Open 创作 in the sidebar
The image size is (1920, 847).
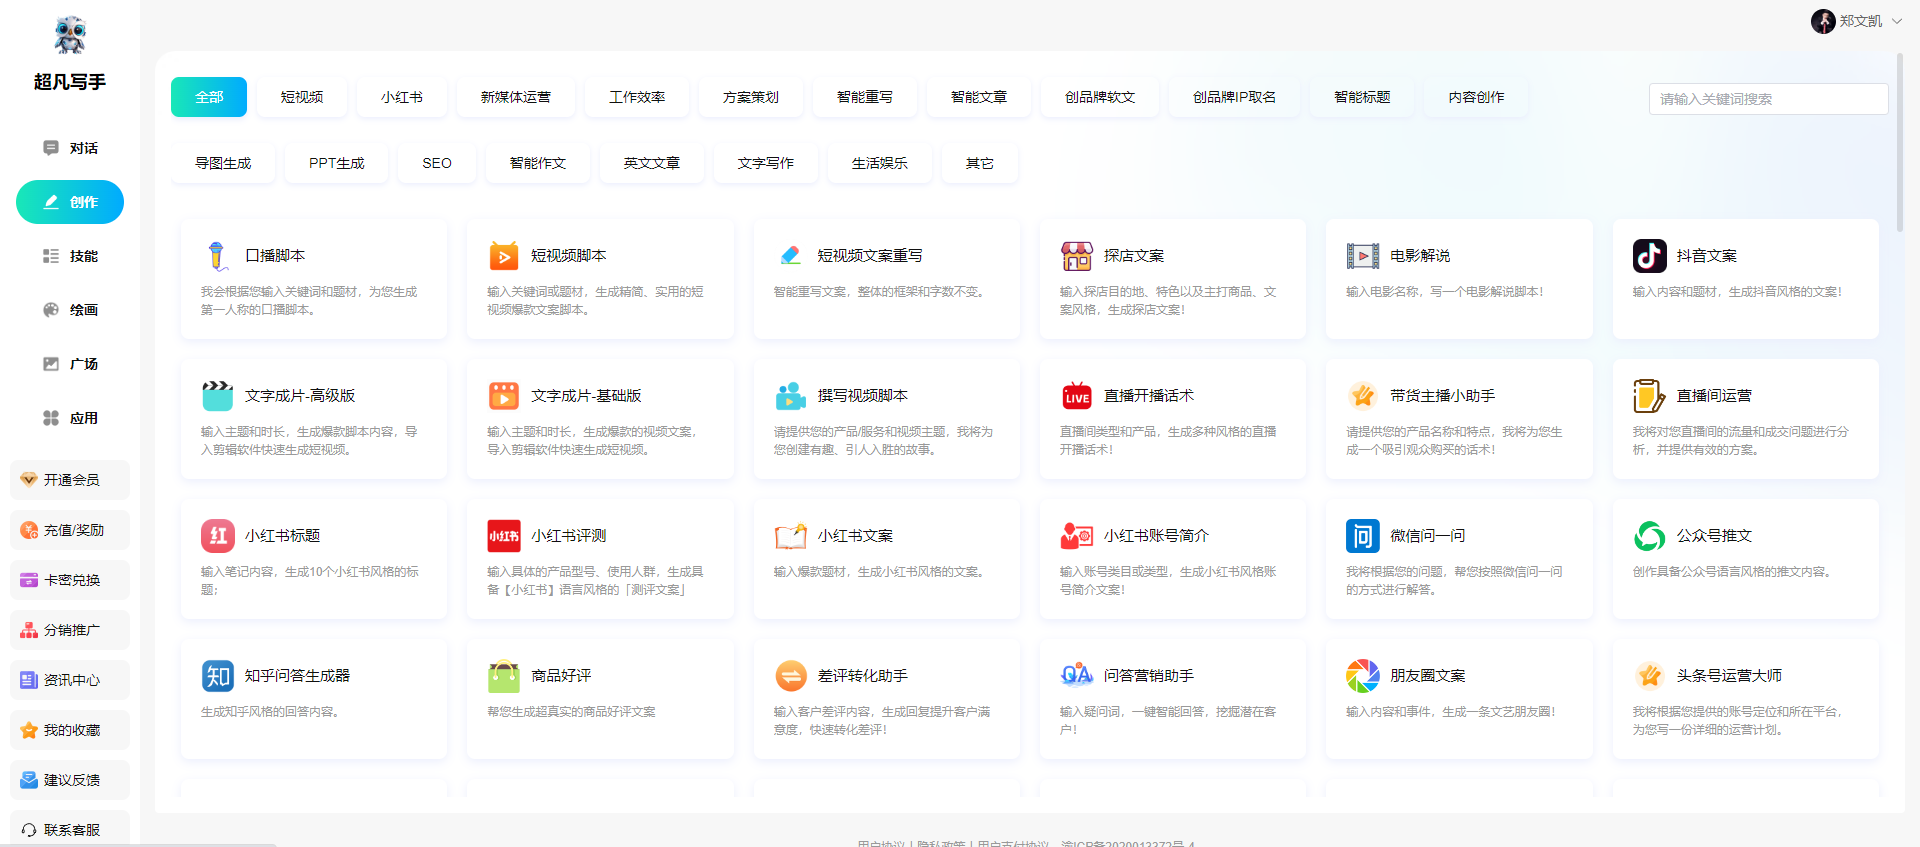click(x=70, y=202)
